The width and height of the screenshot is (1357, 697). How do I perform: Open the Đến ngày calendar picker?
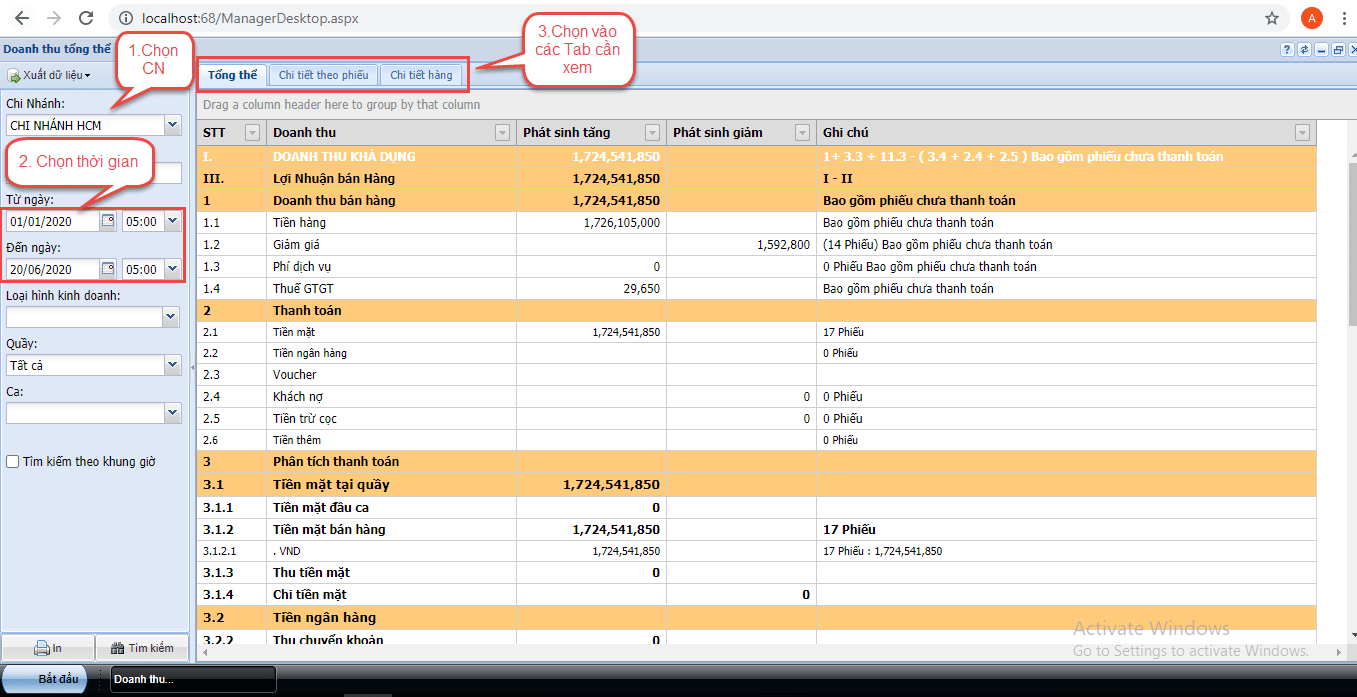tap(108, 269)
